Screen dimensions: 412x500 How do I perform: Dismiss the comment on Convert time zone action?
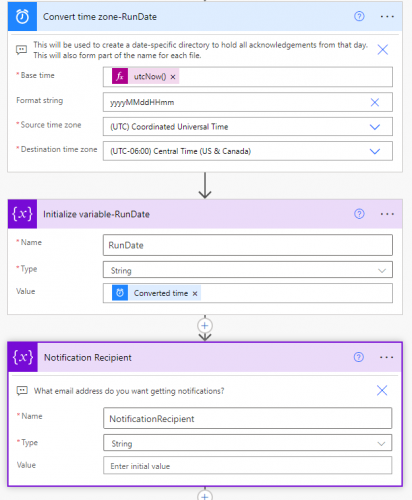(x=382, y=50)
